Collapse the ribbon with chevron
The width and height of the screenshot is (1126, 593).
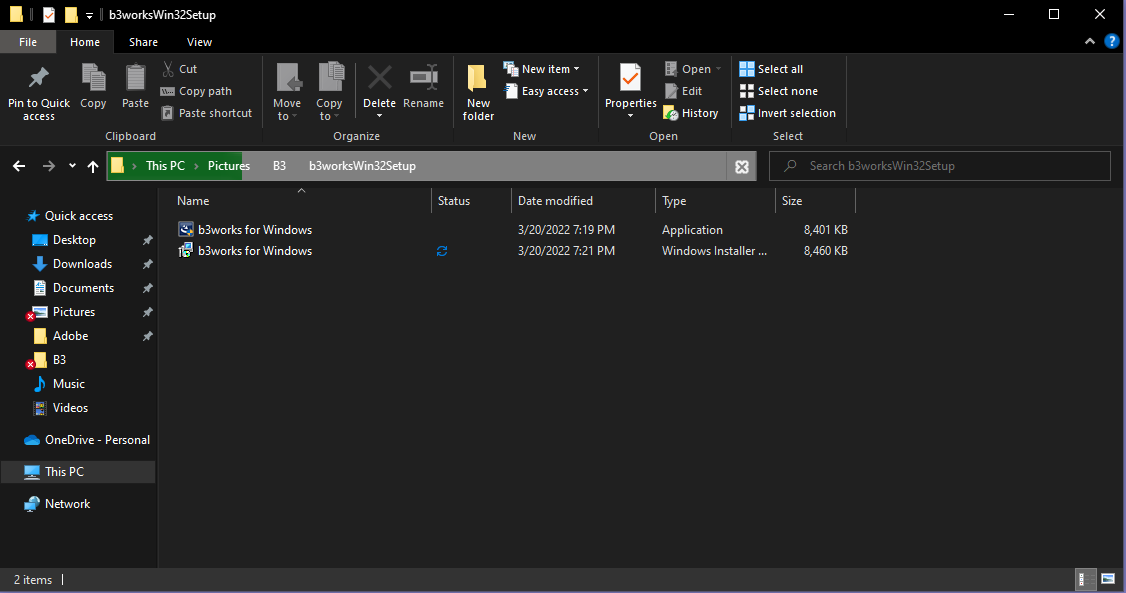(1089, 42)
